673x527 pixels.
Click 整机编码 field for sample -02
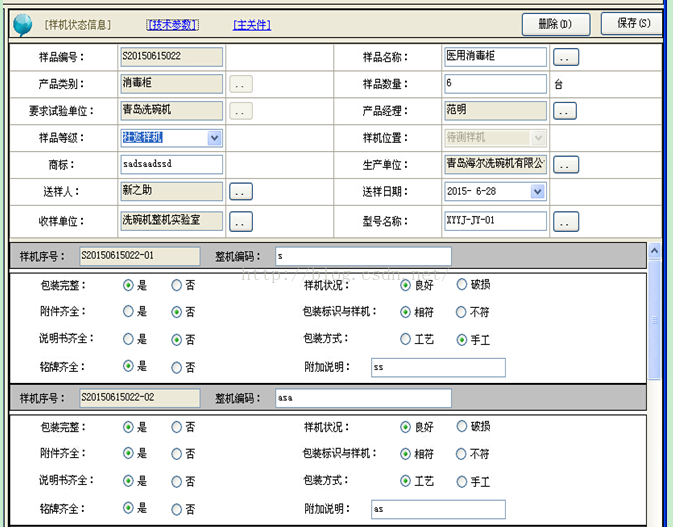363,398
